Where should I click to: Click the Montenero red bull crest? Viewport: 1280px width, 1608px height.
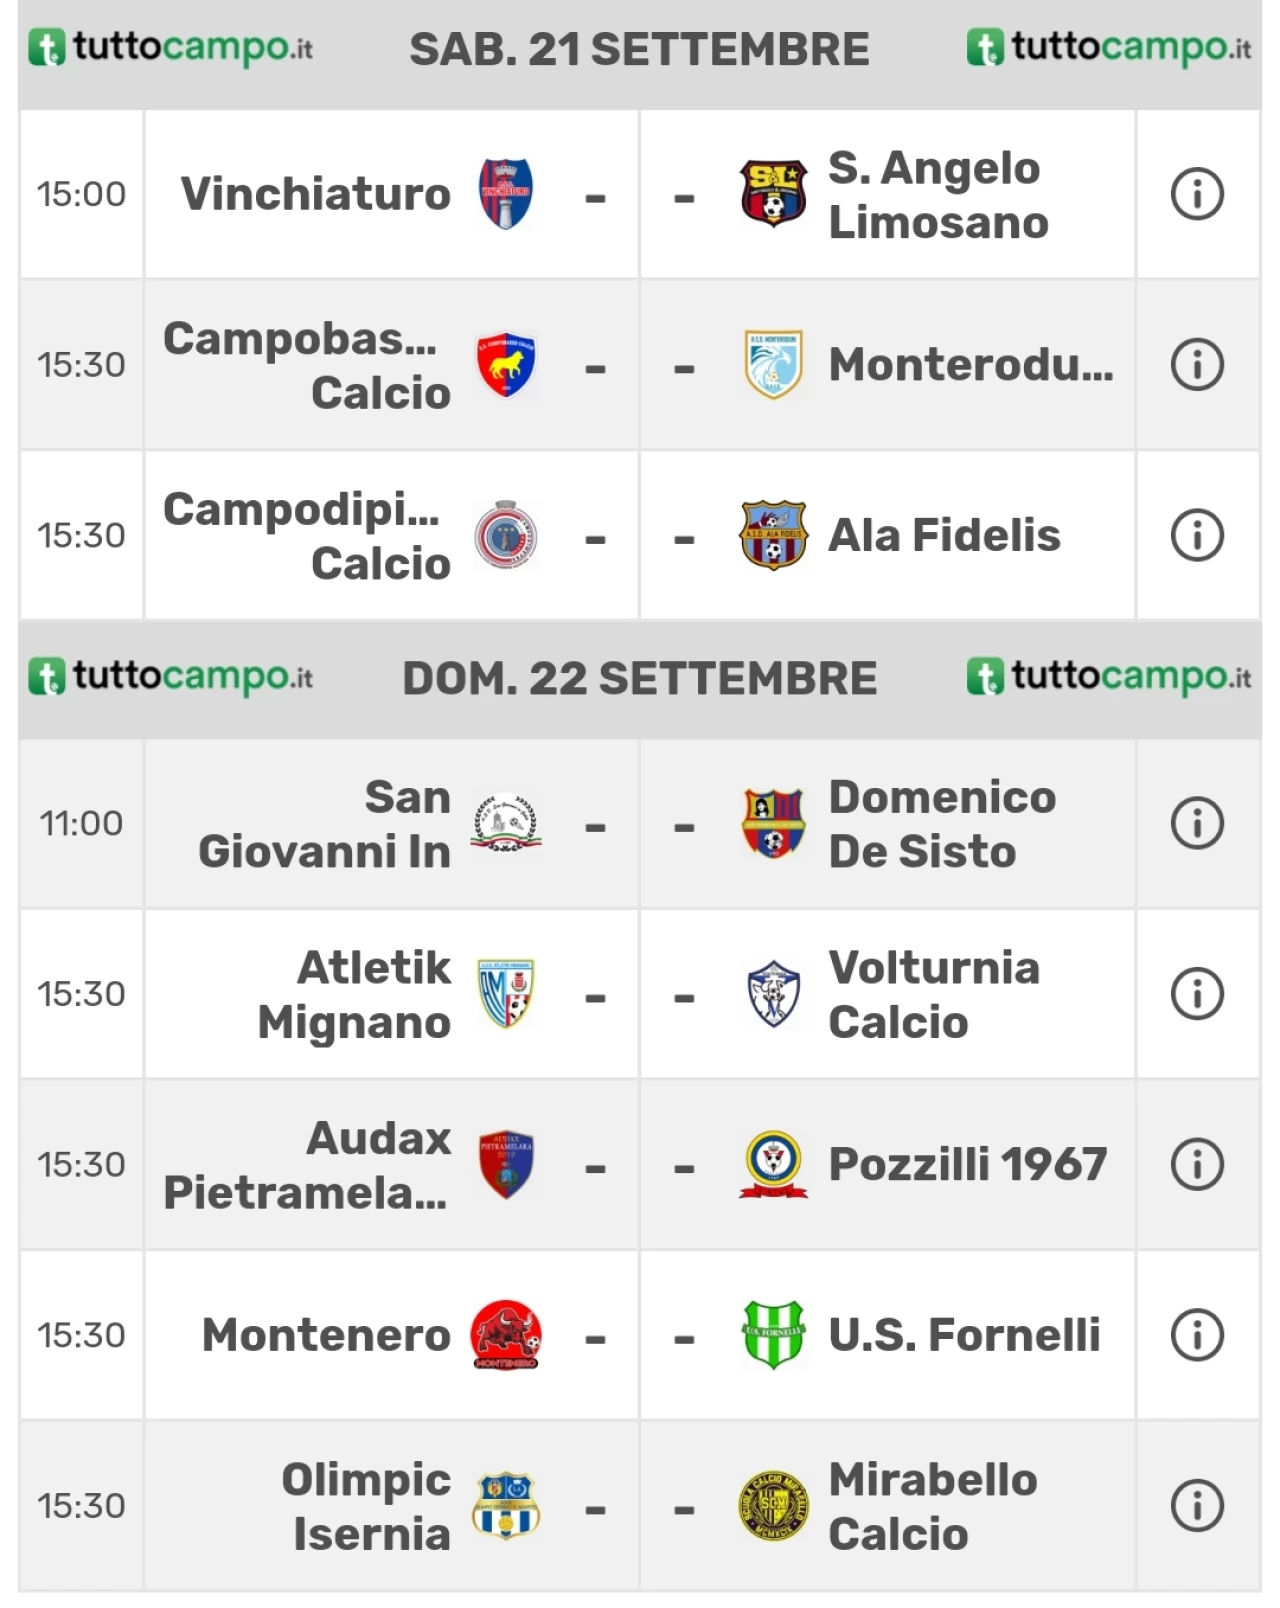point(506,1335)
